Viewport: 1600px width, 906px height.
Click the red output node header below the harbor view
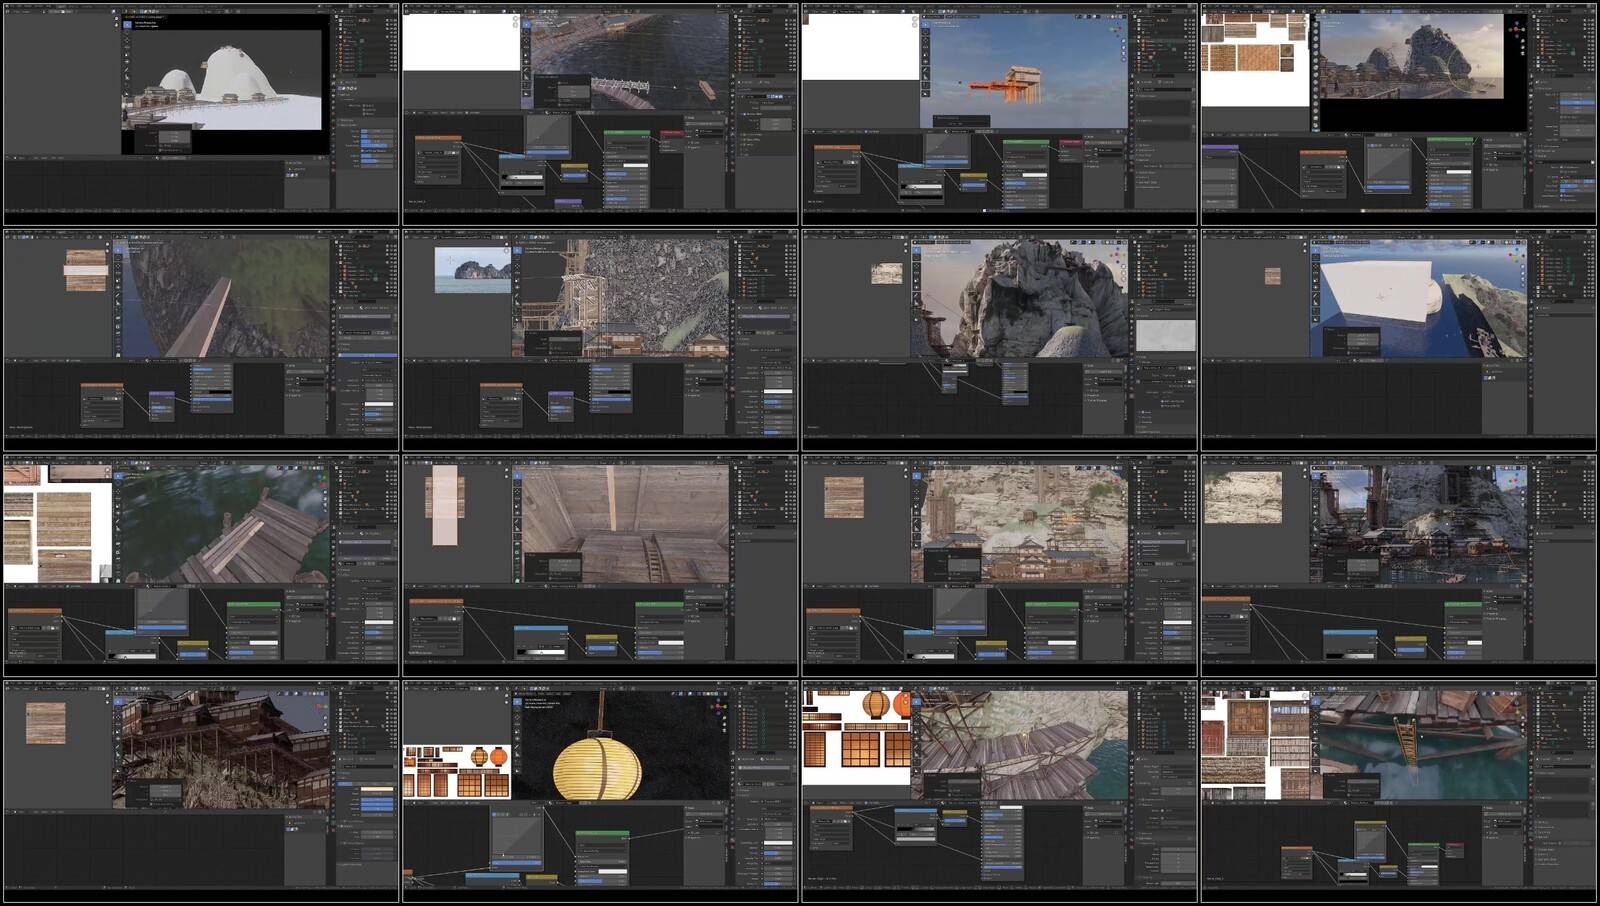click(669, 133)
